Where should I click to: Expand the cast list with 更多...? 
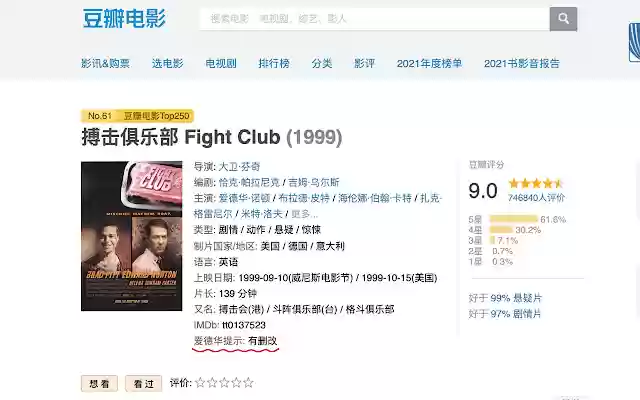[304, 214]
